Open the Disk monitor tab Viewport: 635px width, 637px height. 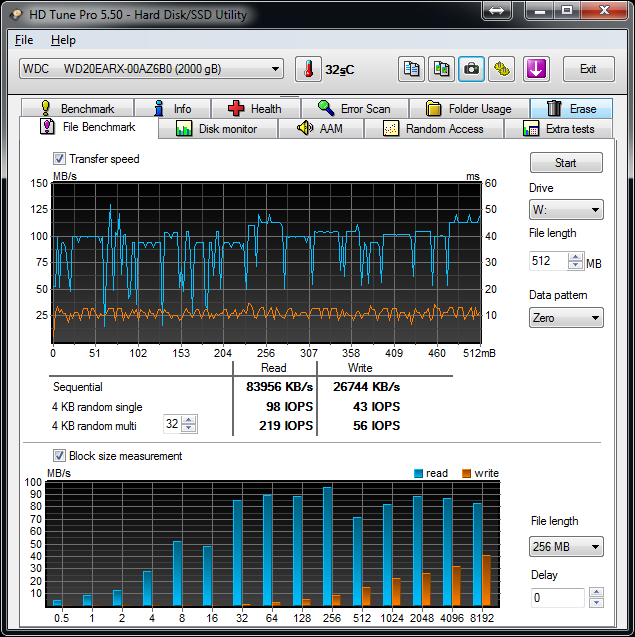tap(216, 129)
